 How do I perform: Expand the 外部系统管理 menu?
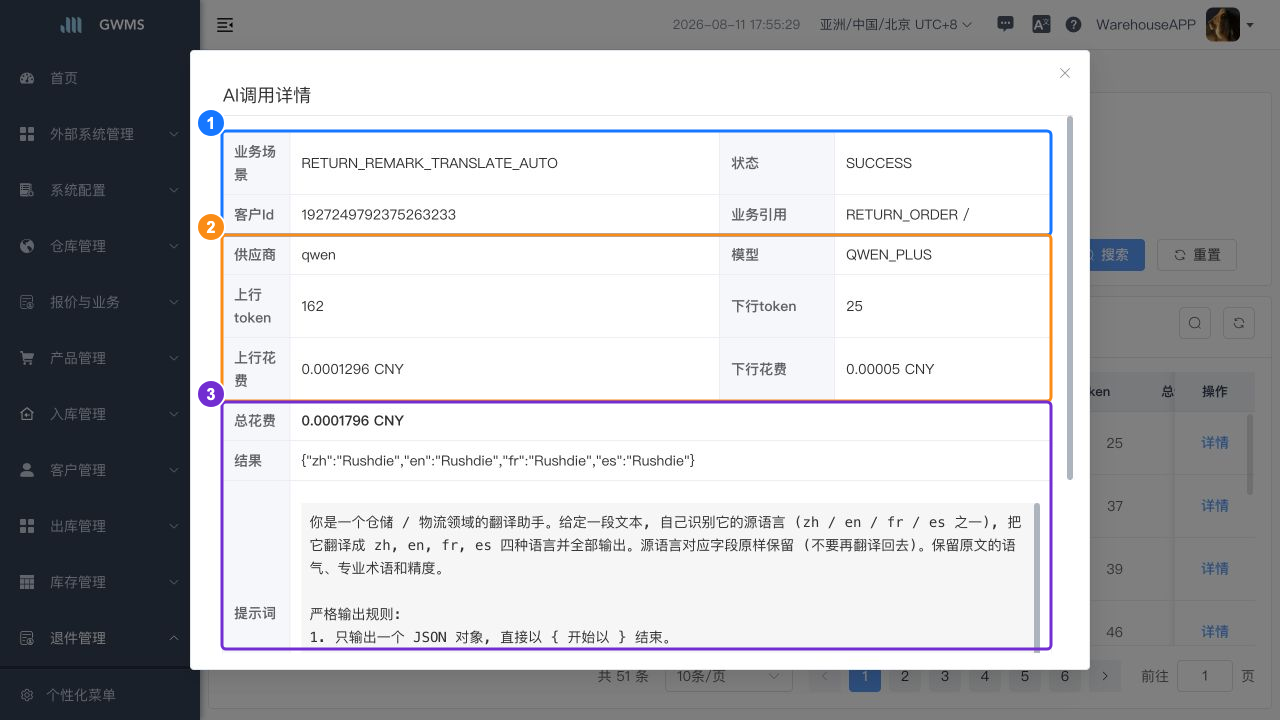100,134
